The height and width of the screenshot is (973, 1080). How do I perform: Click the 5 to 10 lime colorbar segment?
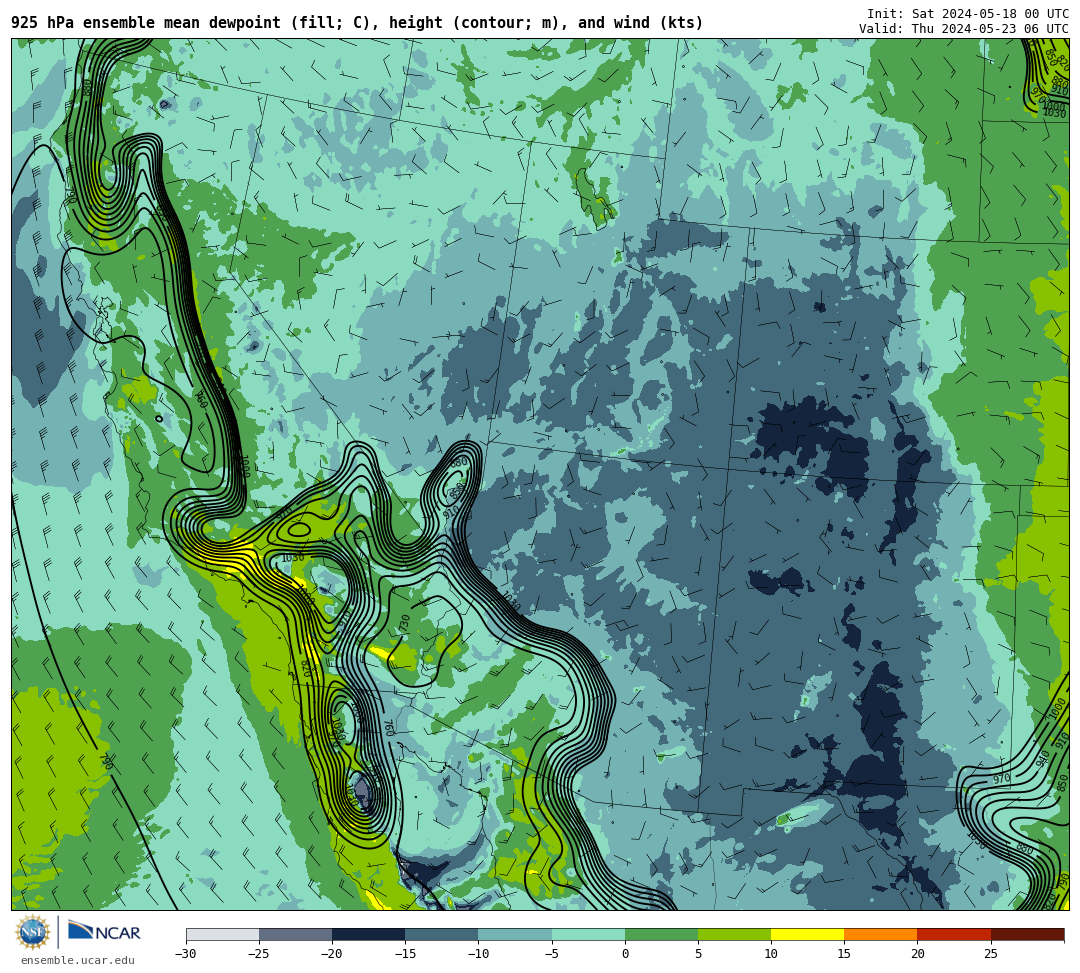coord(734,934)
